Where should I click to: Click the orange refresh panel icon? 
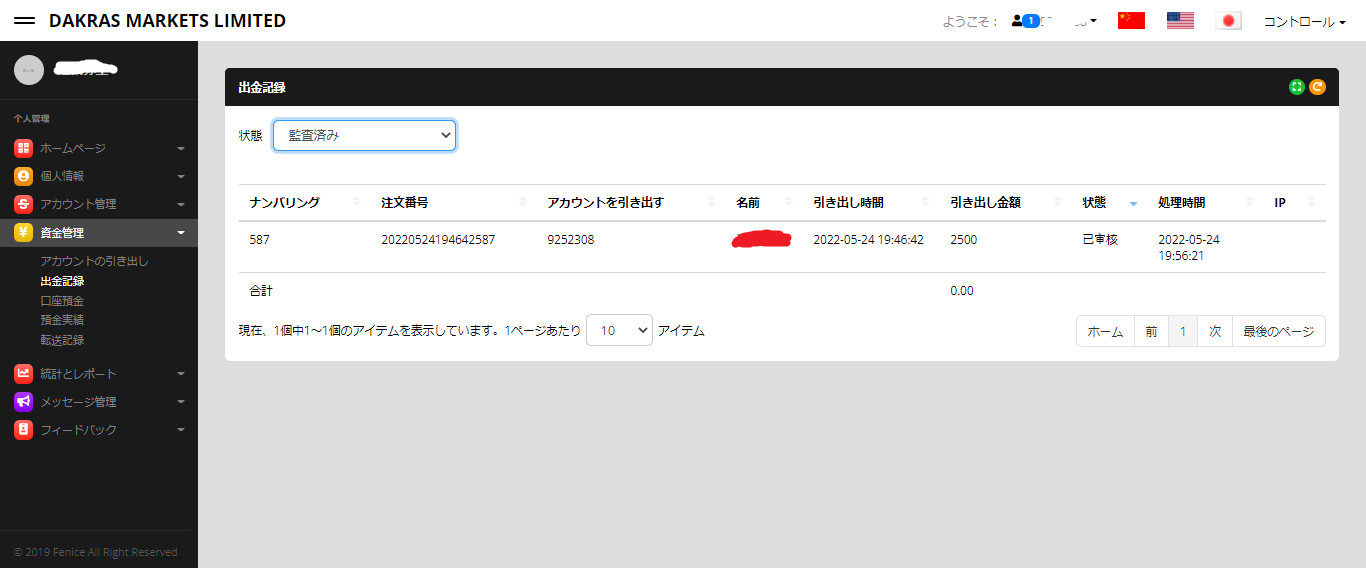click(x=1317, y=87)
